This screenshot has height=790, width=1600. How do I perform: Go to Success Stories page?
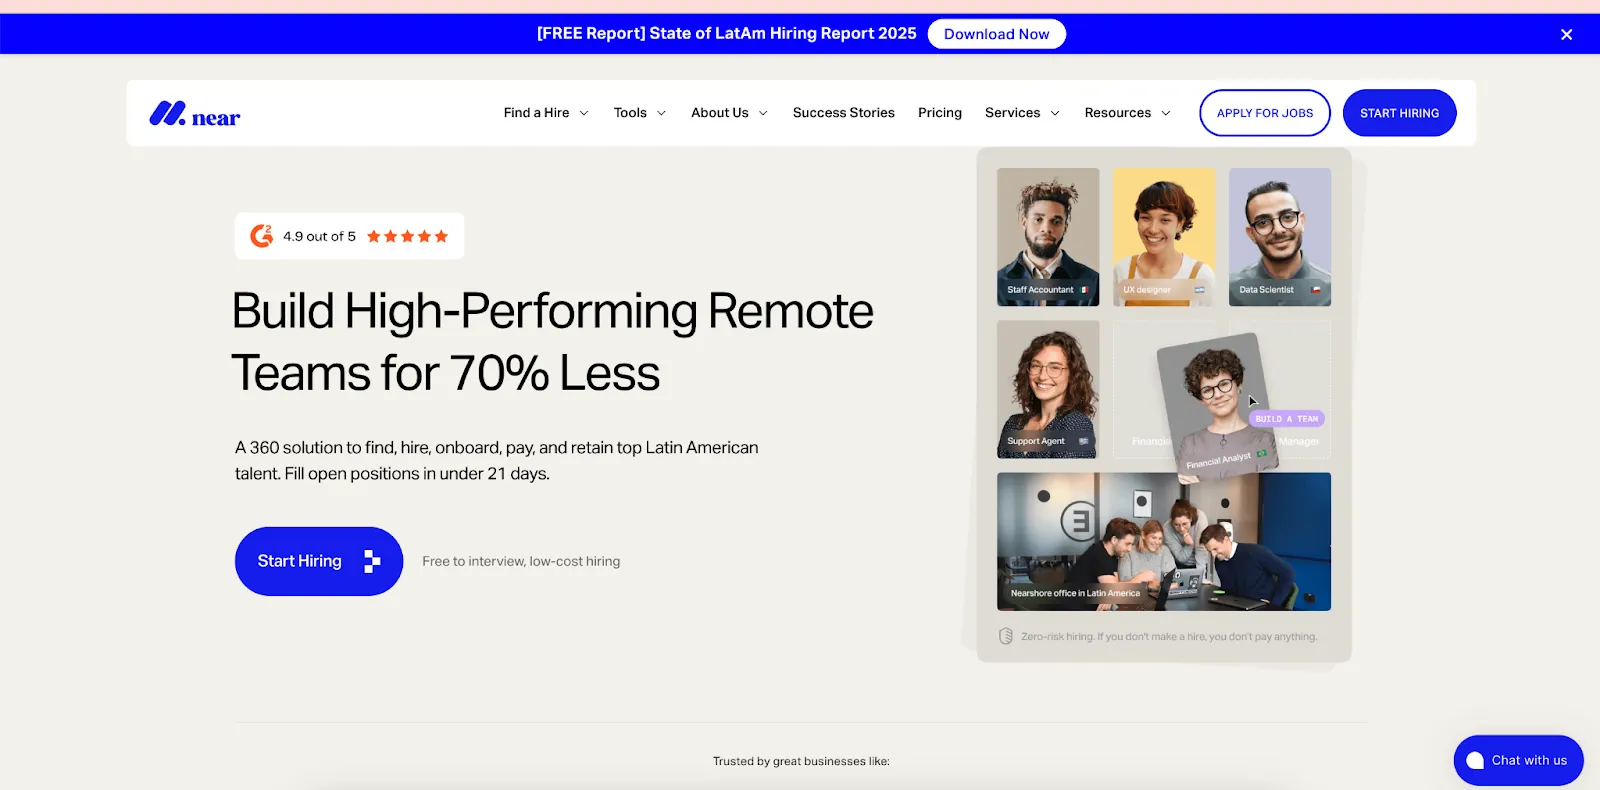pyautogui.click(x=843, y=113)
